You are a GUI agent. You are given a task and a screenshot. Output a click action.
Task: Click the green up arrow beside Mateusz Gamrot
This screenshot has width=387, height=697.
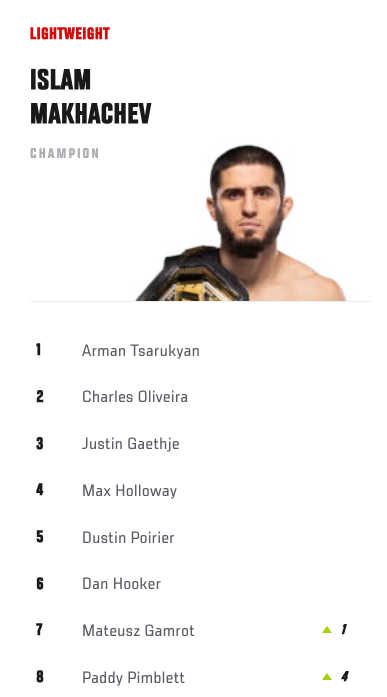(327, 629)
